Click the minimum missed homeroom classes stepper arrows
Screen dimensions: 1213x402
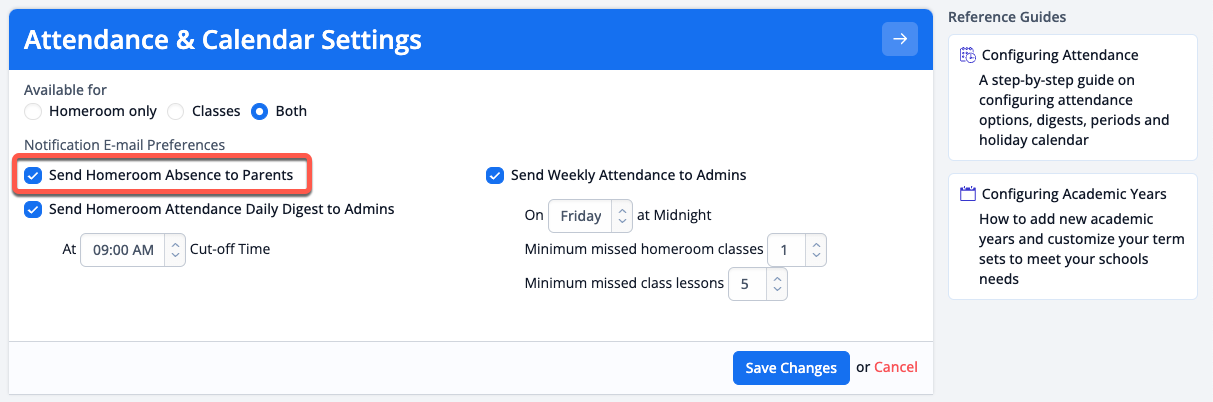pos(816,249)
